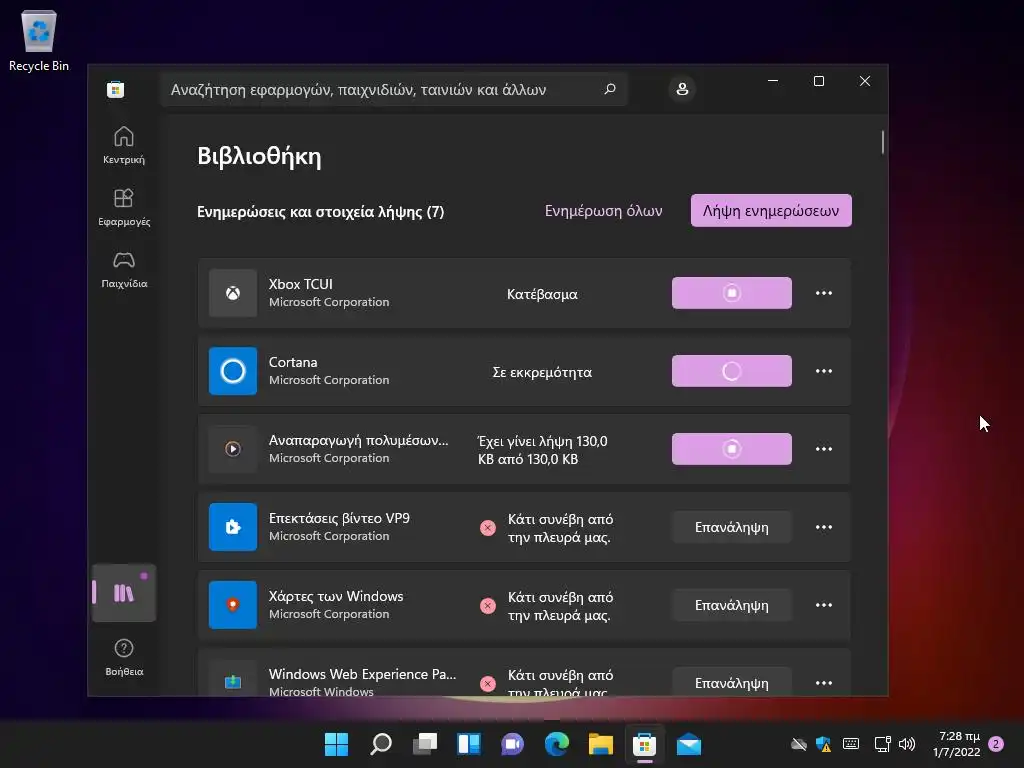The width and height of the screenshot is (1024, 768).
Task: Open the notification count badge
Action: point(996,744)
